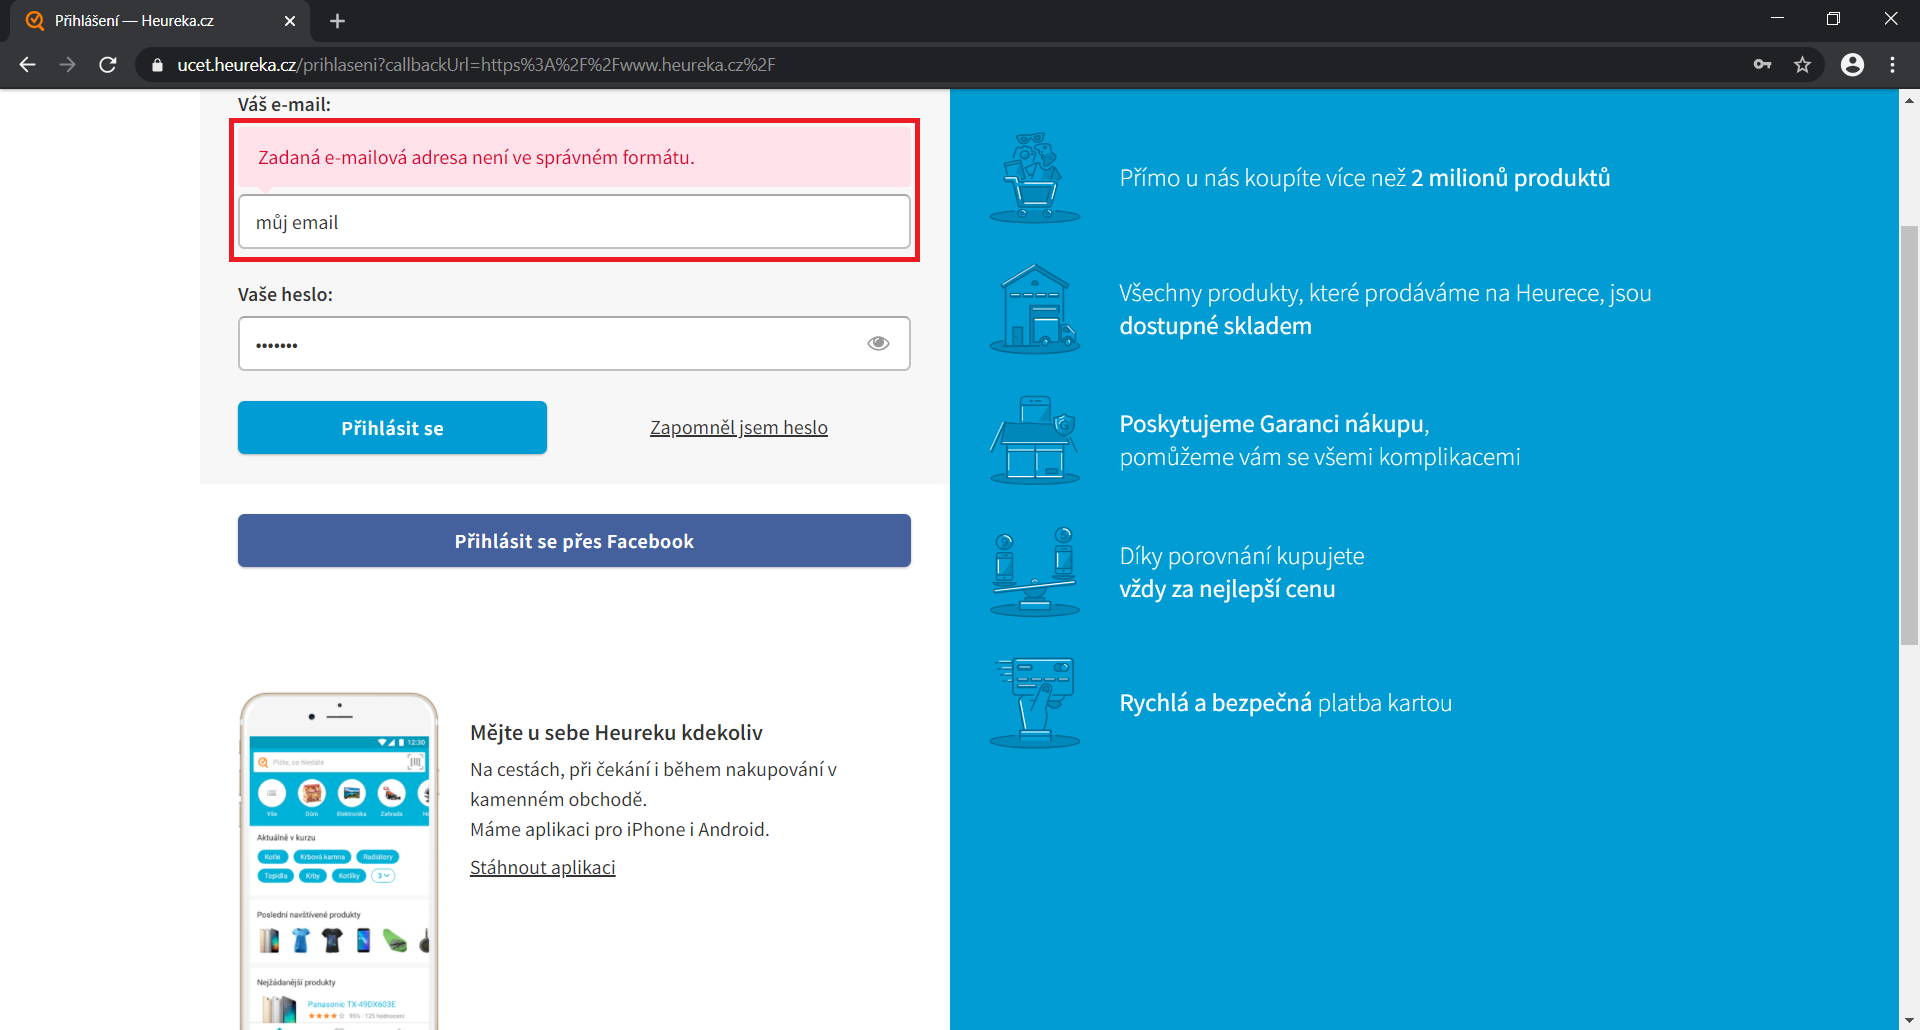Click the 'Mějte u sebe Heureku kdekoliv' heading
This screenshot has height=1030, width=1920.
(616, 733)
